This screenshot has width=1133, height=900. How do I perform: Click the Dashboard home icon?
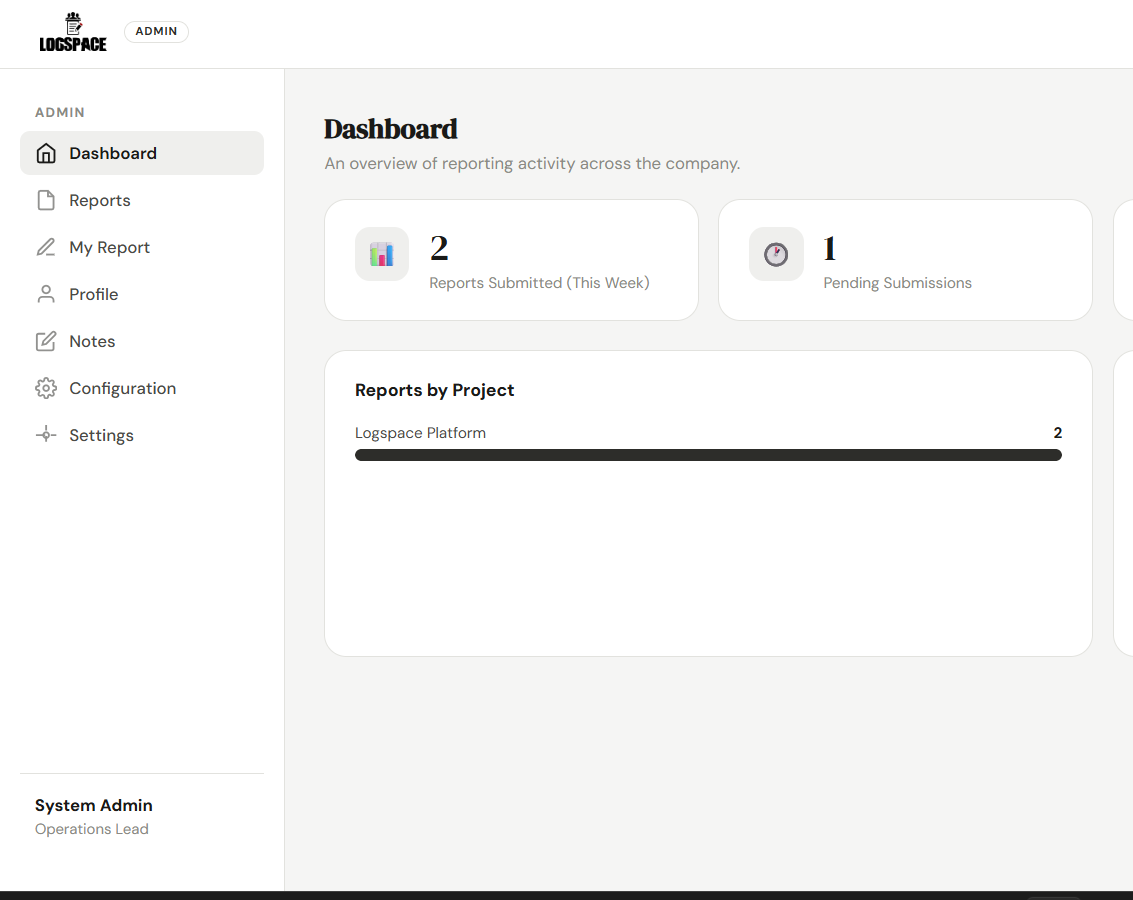click(46, 153)
